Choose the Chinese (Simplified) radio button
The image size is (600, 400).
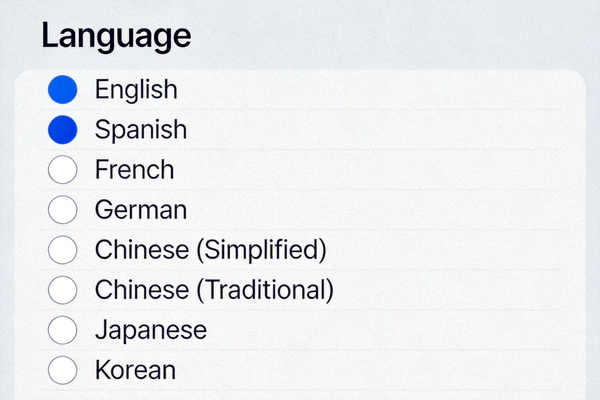click(62, 250)
